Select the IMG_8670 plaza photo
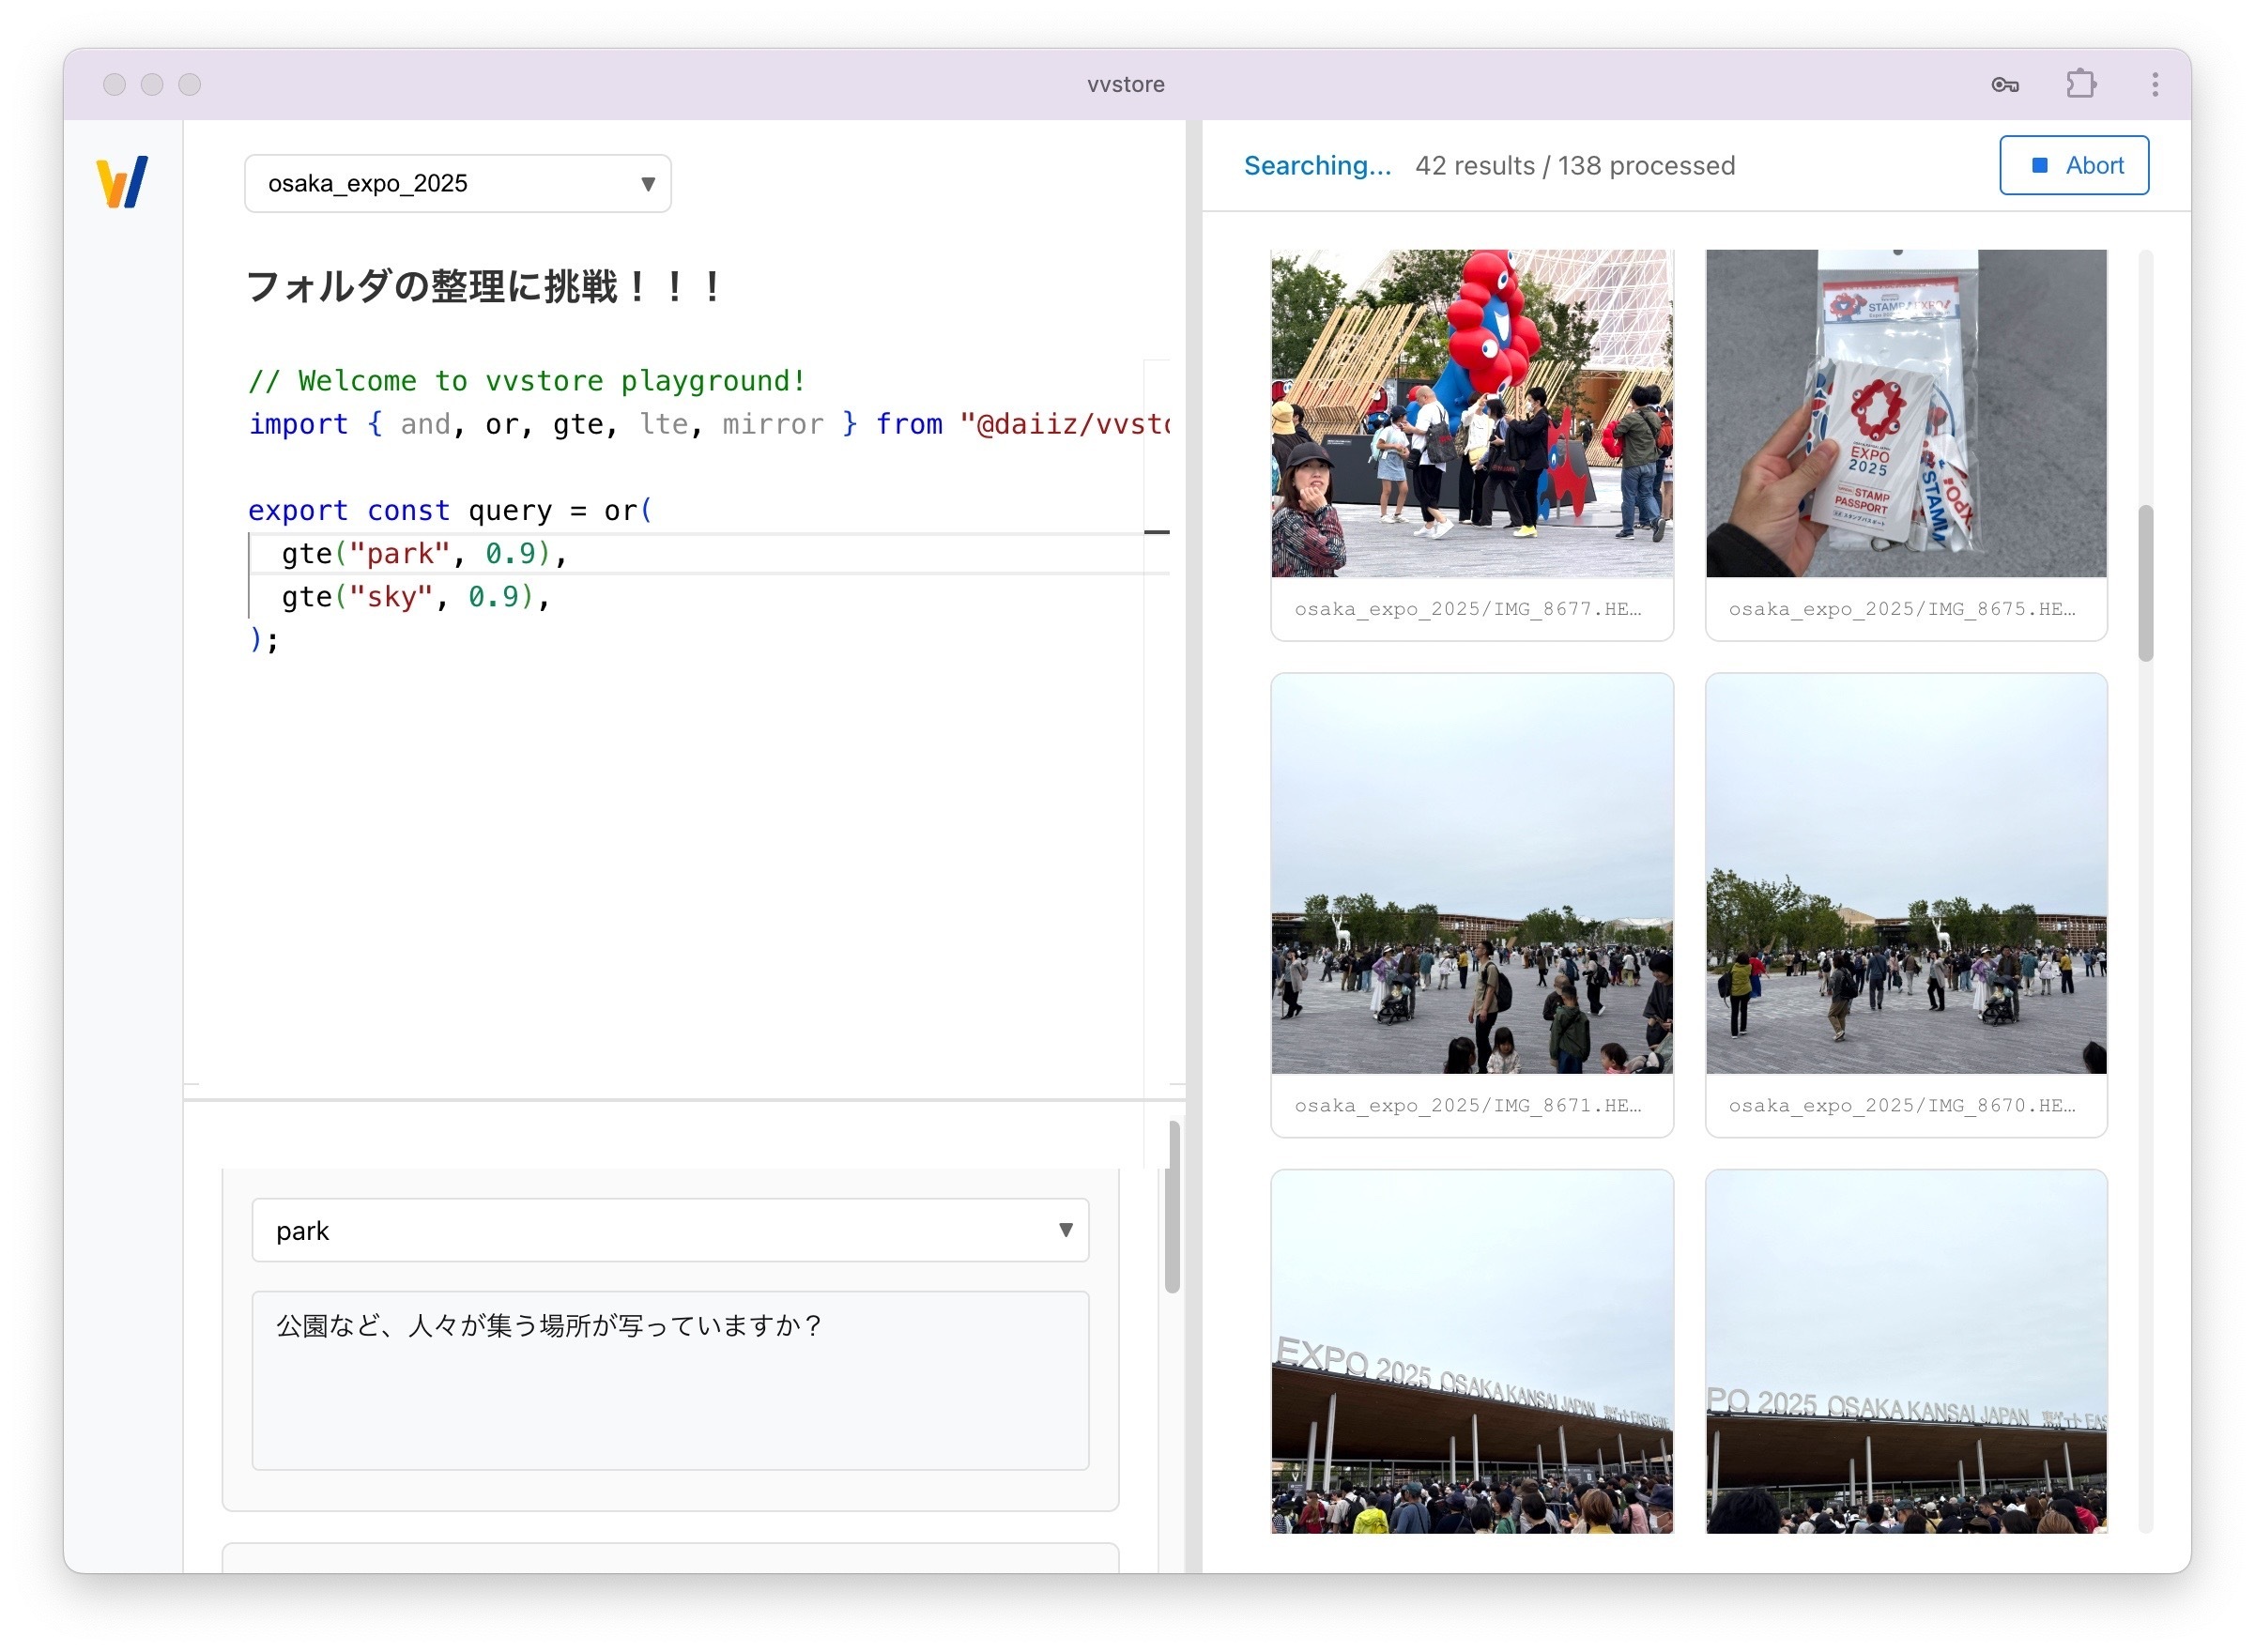Viewport: 2255px width, 1652px height. [x=1905, y=873]
